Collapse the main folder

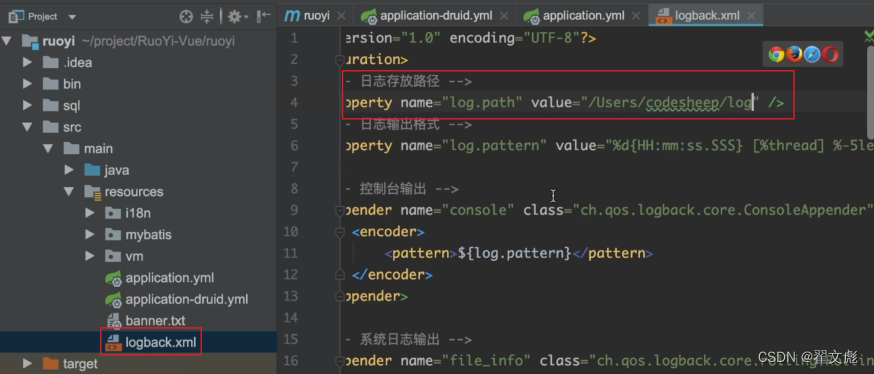point(48,149)
